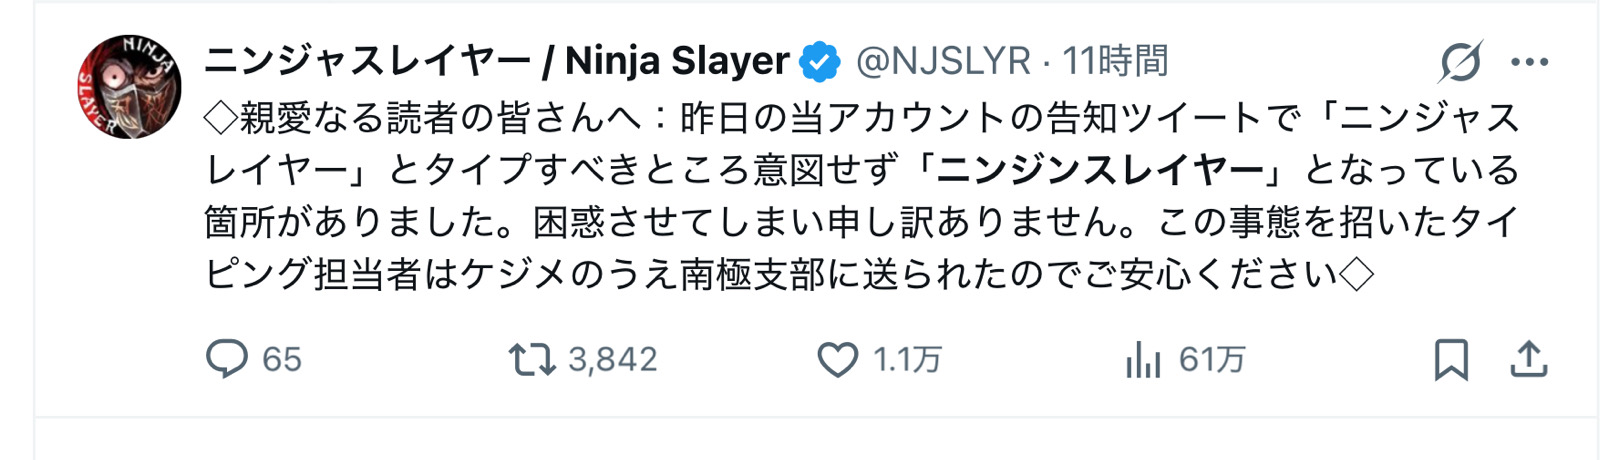Open the Ninja Slayer profile avatar

(130, 86)
